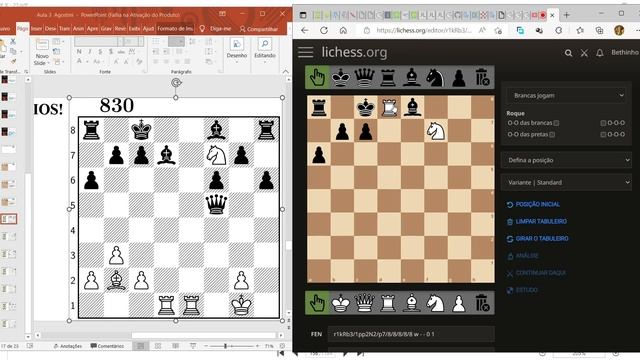Click the Cut scissors icon in PowerPoint
640x360 pixels.
point(13,42)
